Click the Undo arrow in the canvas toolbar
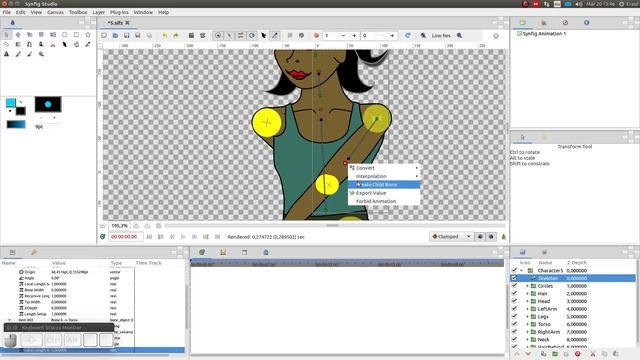640x360 pixels. tap(164, 36)
